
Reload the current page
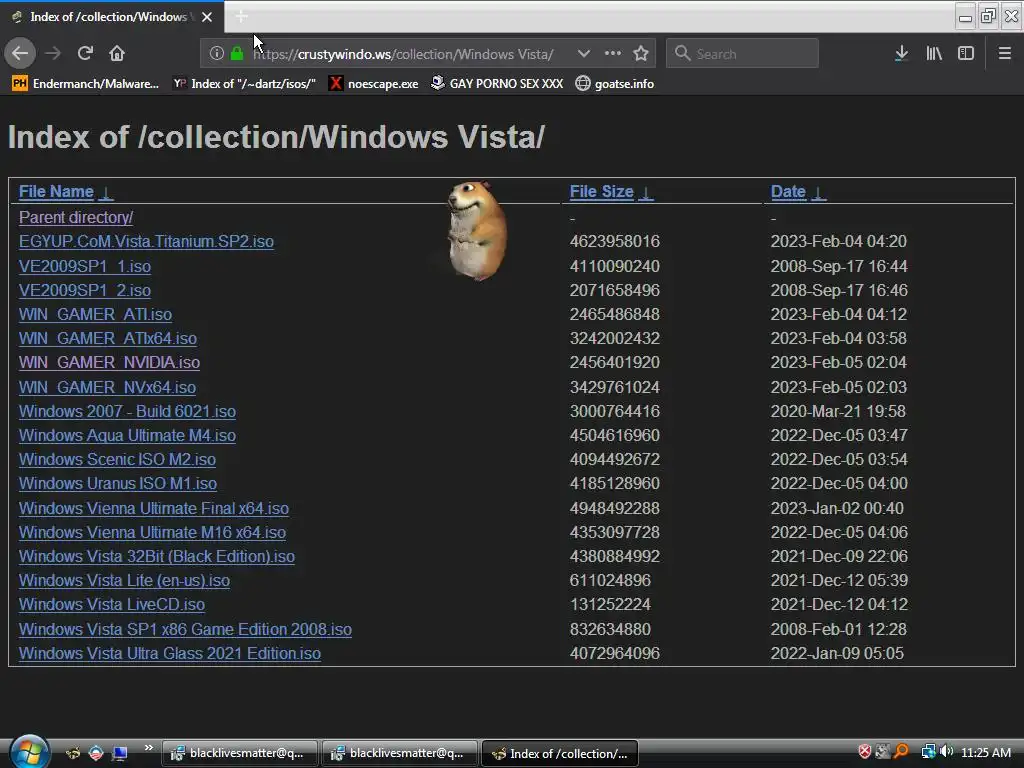point(85,54)
